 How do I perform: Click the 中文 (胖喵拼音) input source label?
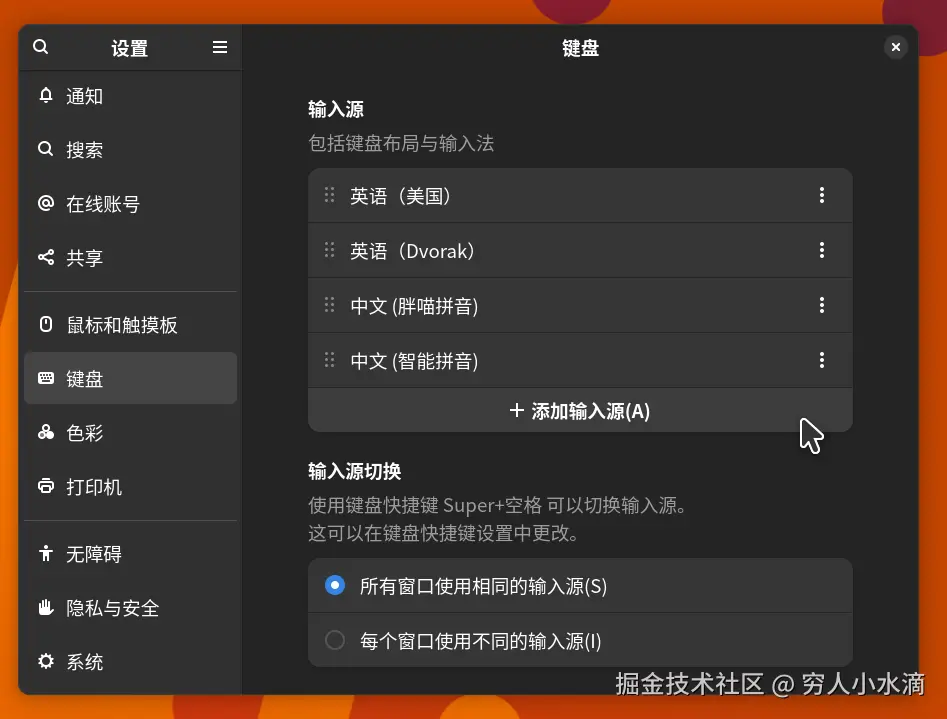[x=414, y=306]
